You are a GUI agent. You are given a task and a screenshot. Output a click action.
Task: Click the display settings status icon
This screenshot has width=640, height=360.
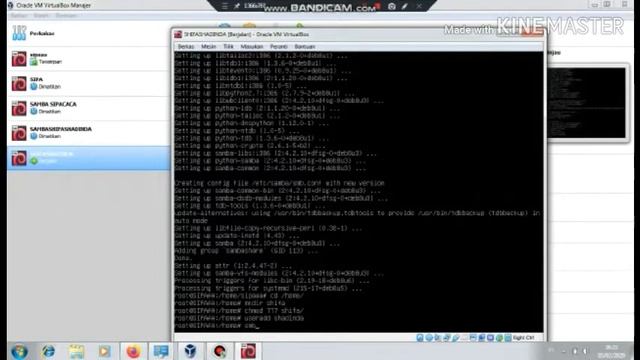(x=473, y=338)
